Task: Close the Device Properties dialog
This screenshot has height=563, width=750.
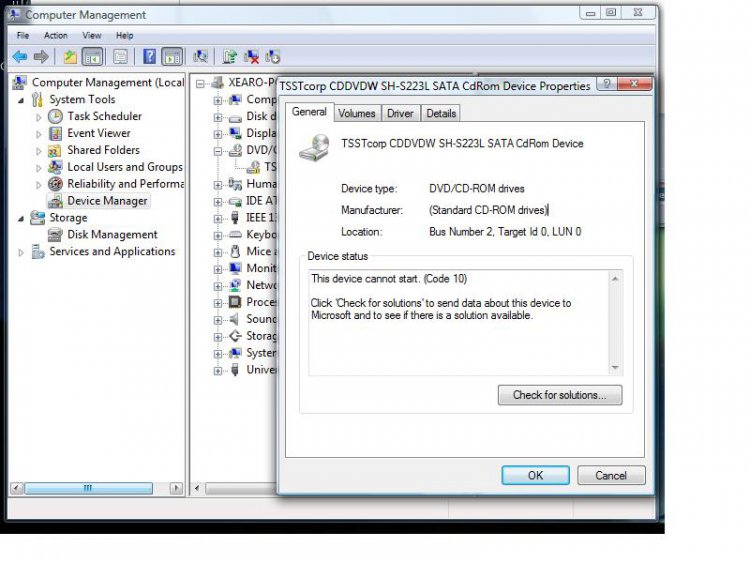Action: [635, 84]
